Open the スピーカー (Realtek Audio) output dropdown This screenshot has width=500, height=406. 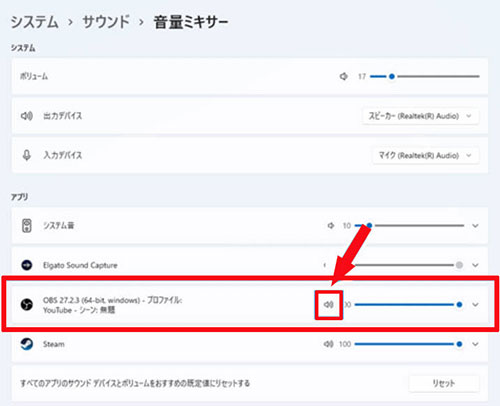421,116
